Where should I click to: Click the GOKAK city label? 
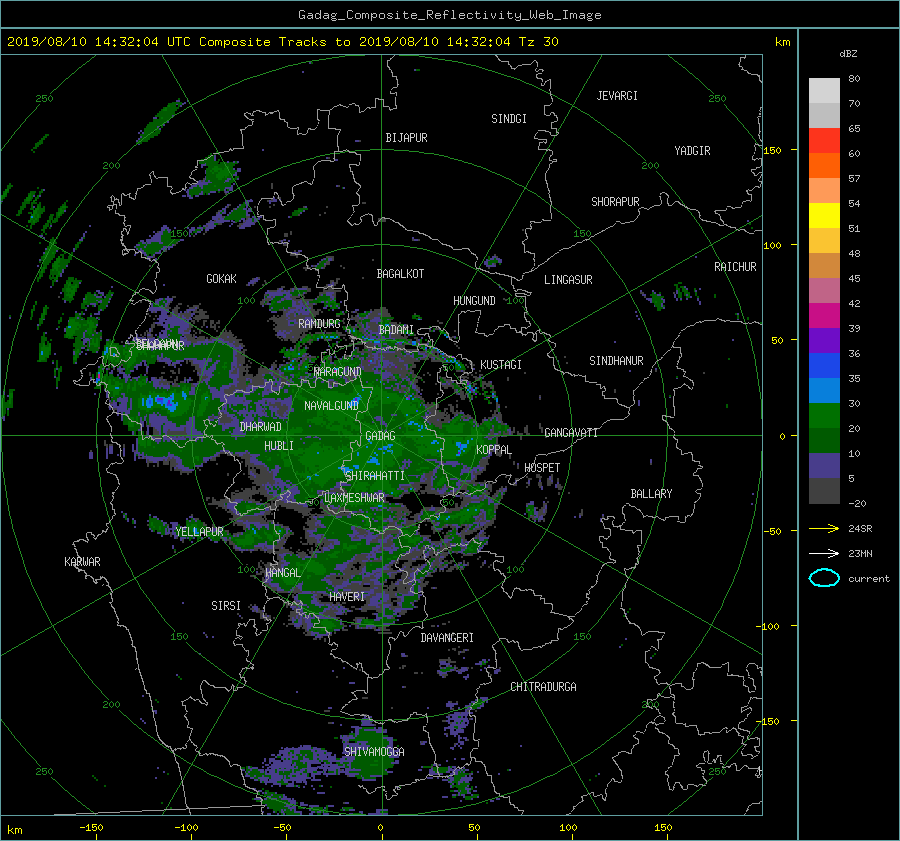pyautogui.click(x=221, y=279)
